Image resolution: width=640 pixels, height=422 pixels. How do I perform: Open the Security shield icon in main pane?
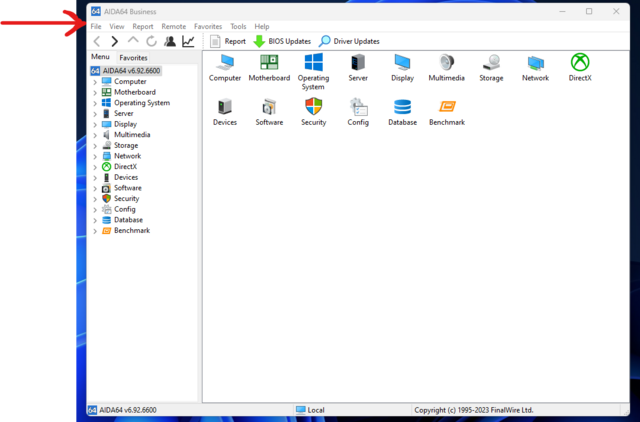coord(314,108)
